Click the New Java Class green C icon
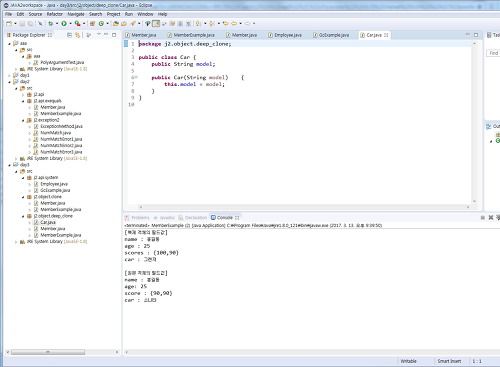 (101, 23)
